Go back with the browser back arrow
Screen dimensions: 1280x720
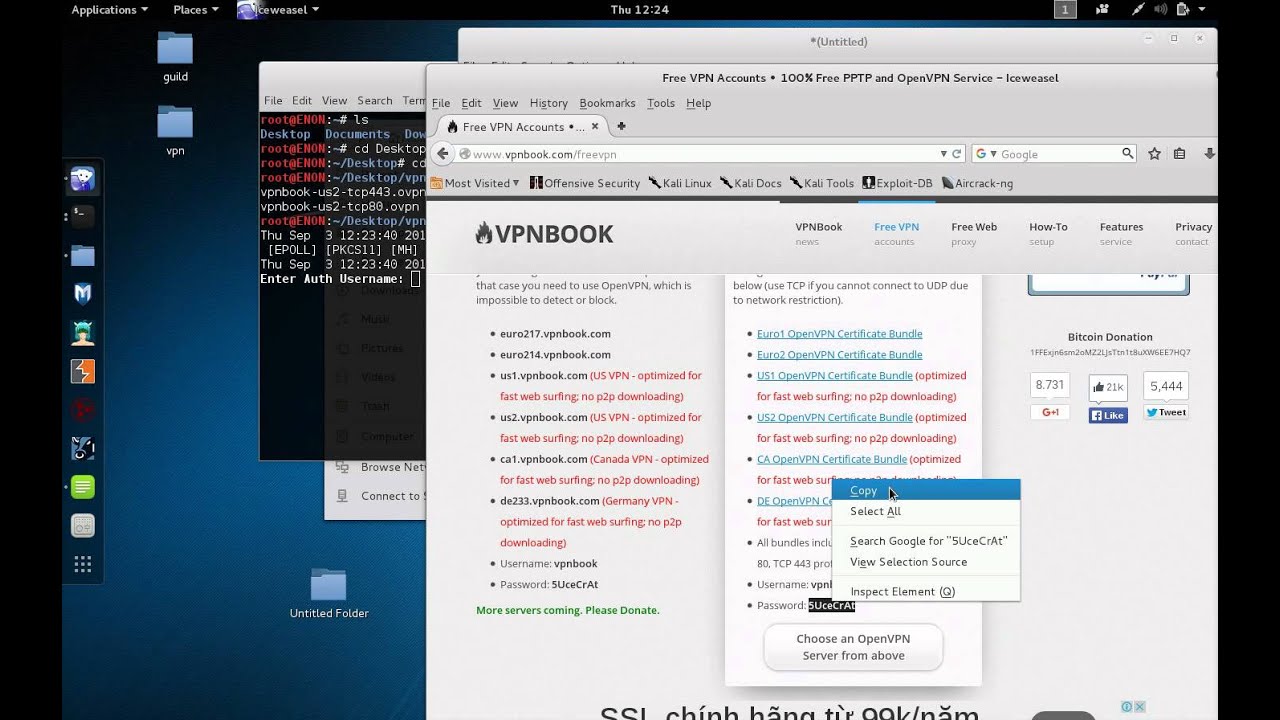coord(442,154)
